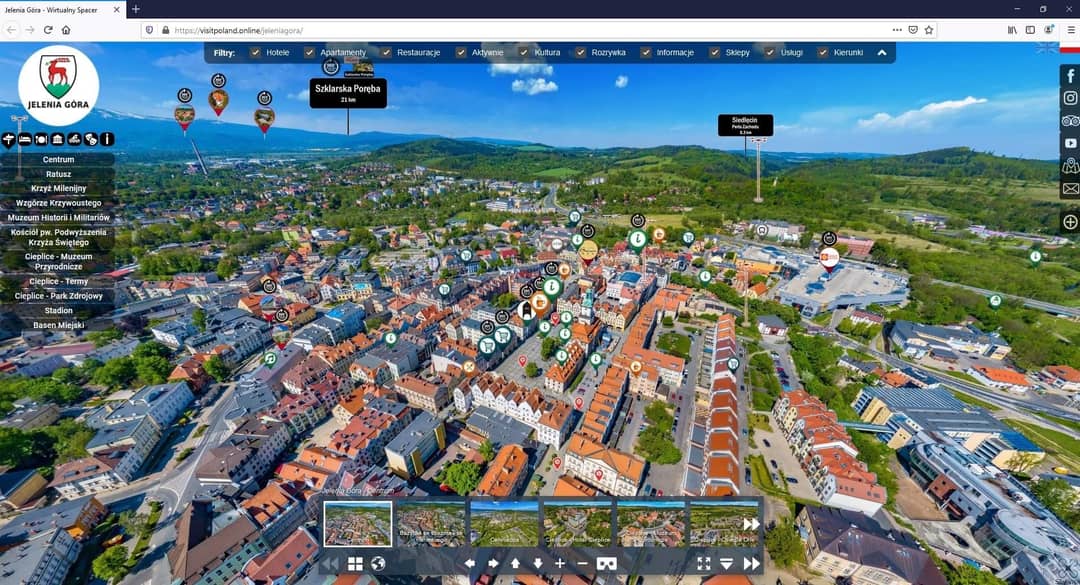Go to Cieplice - Termy location
The width and height of the screenshot is (1080, 585).
click(58, 282)
